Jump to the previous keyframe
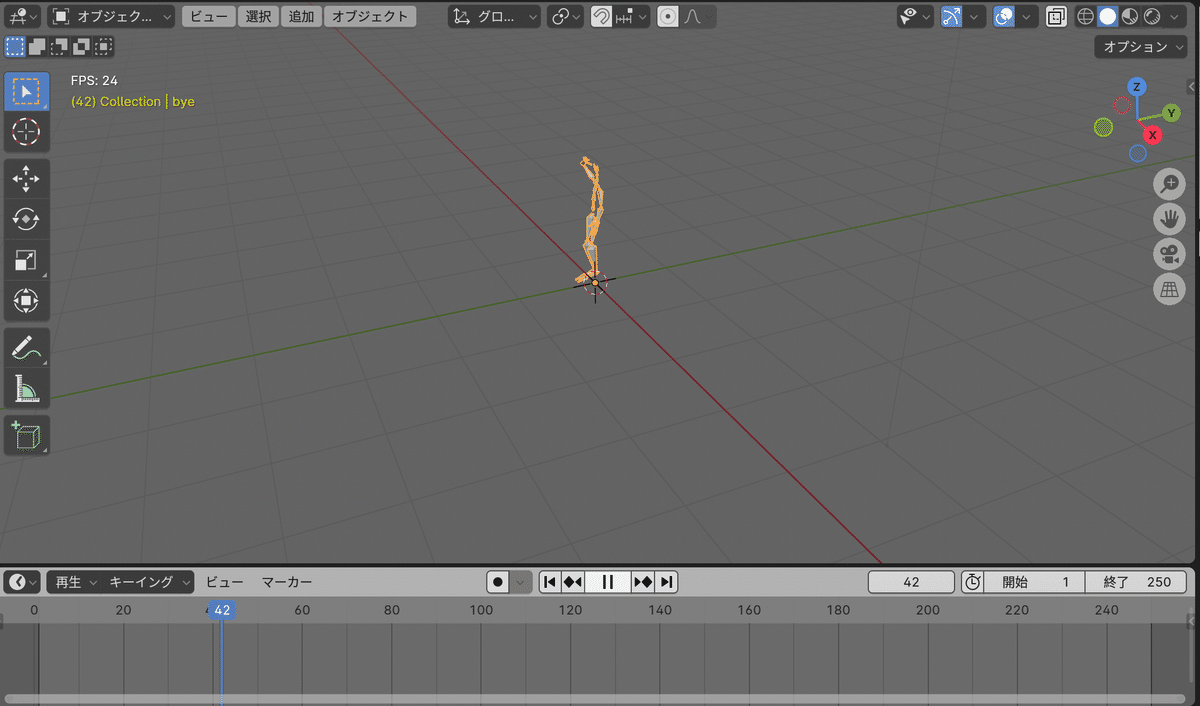The height and width of the screenshot is (706, 1200). point(572,582)
